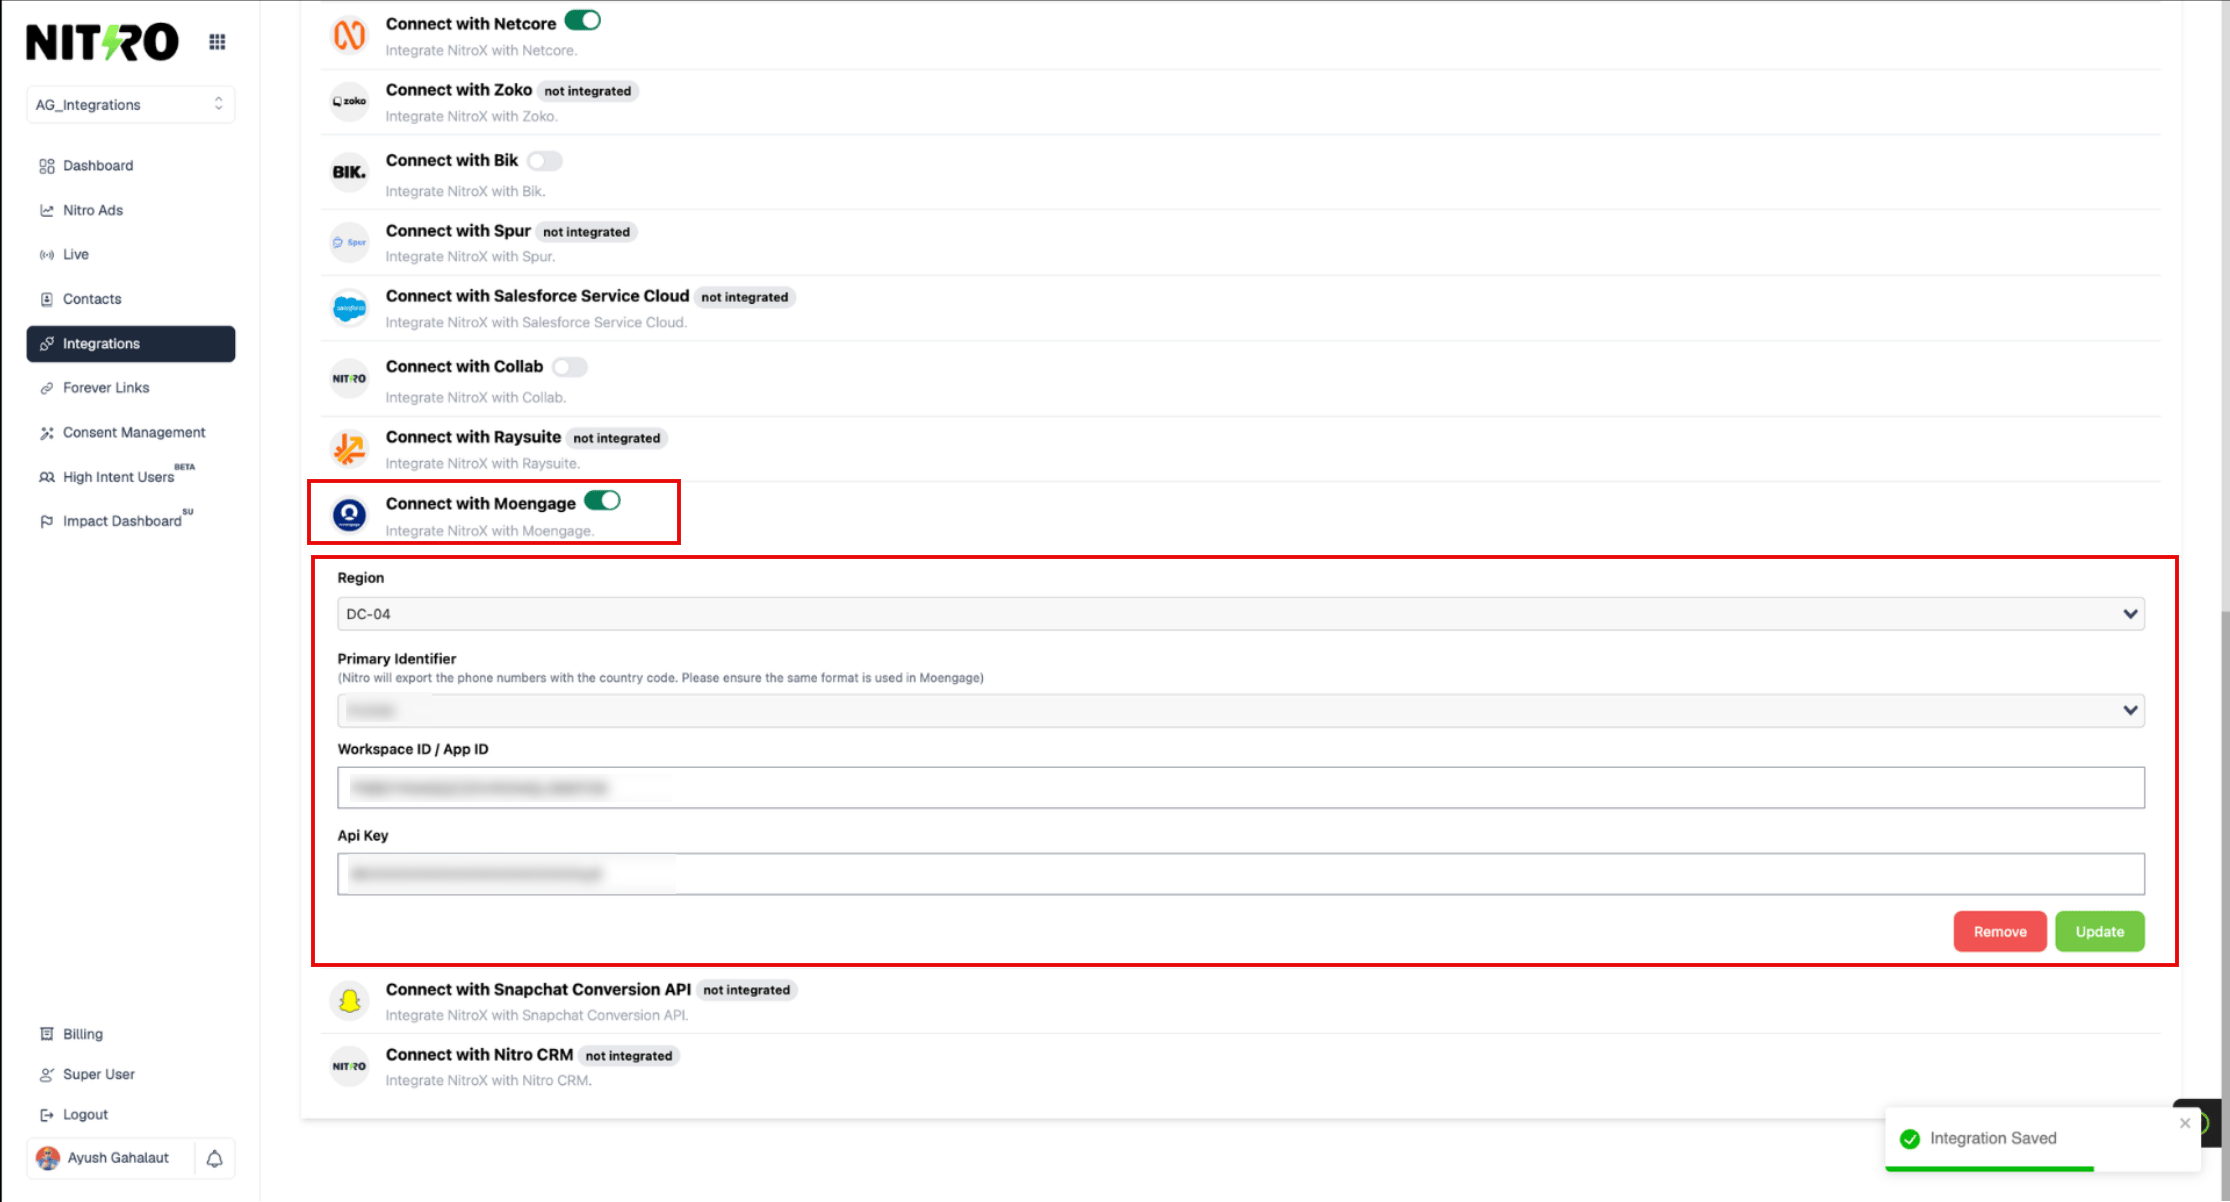2230x1202 pixels.
Task: Click the green checkmark in toast
Action: click(1910, 1139)
